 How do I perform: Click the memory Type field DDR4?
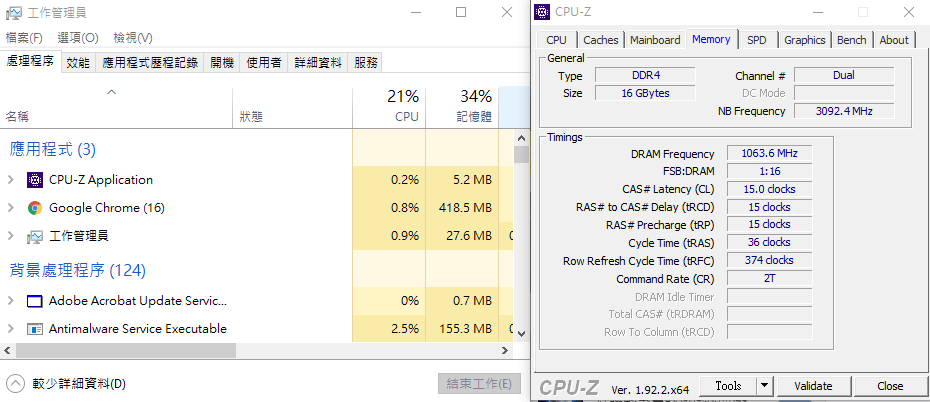point(645,75)
